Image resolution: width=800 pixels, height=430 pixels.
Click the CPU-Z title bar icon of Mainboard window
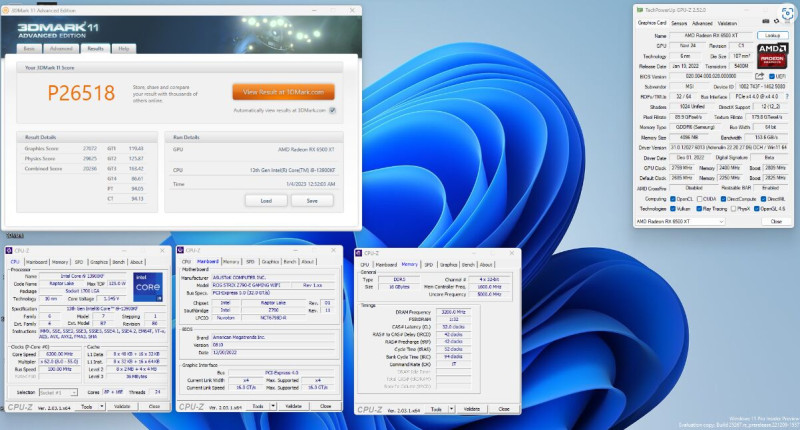pos(180,250)
